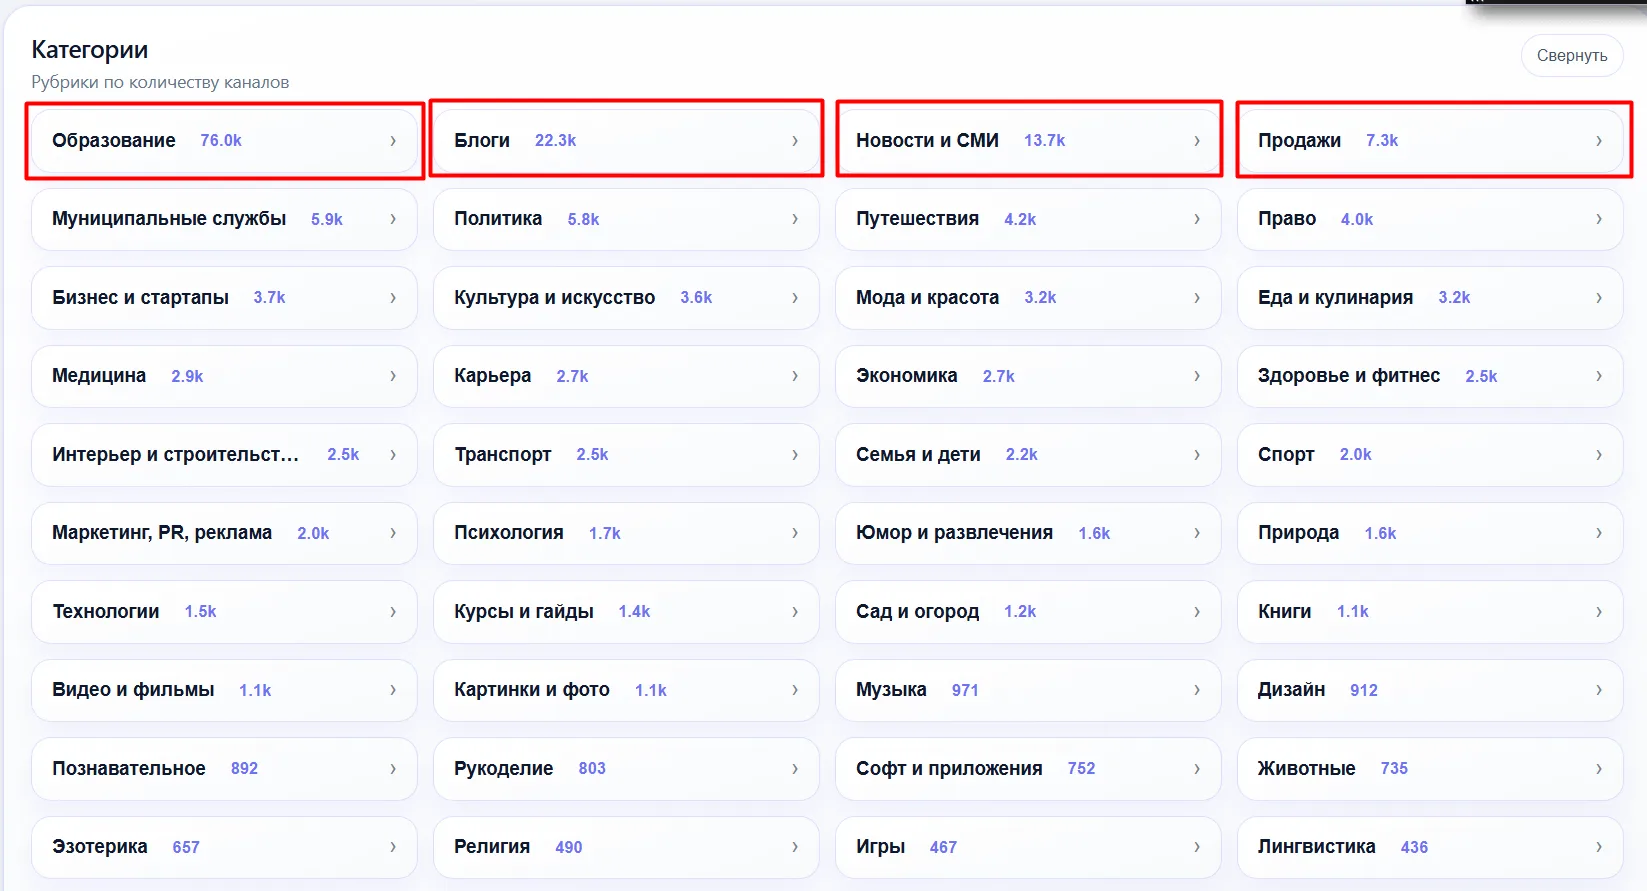
Task: Go to the Книги category
Action: 1430,612
